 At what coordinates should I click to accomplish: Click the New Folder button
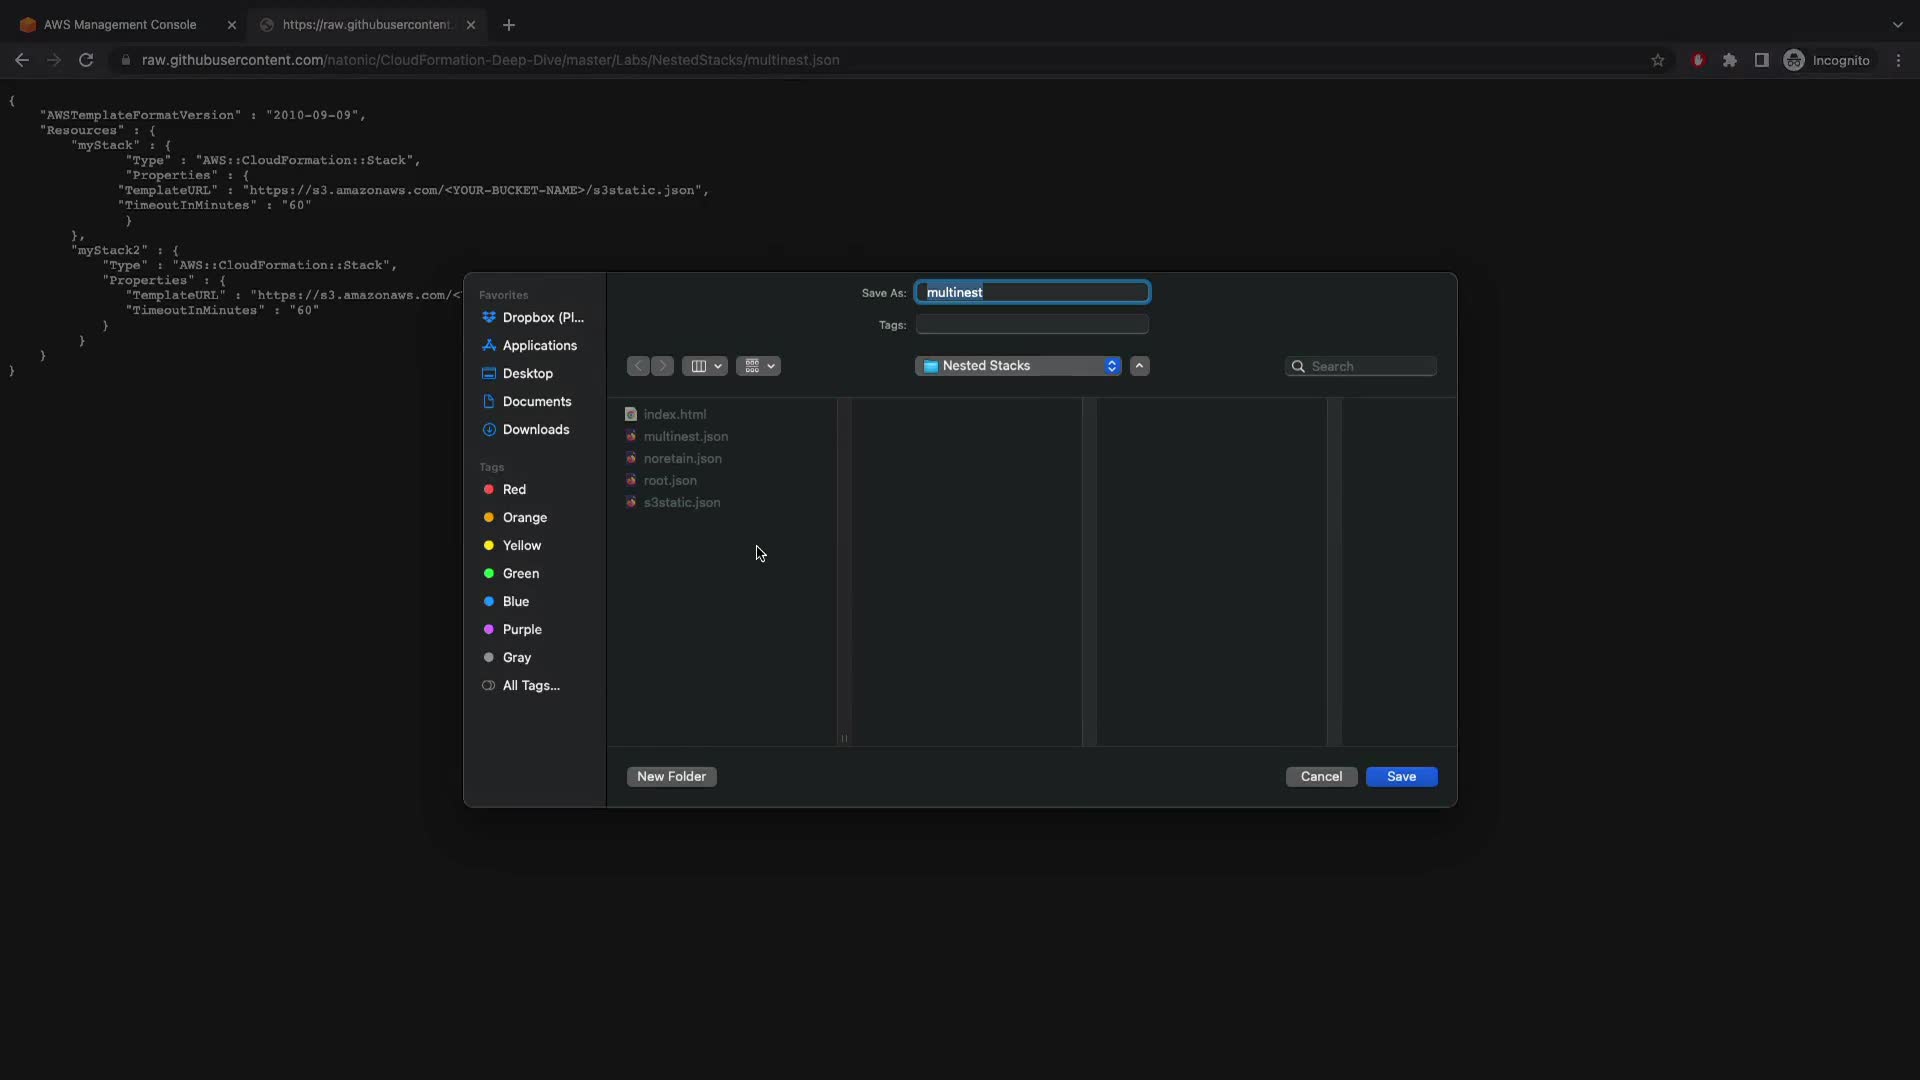[671, 777]
